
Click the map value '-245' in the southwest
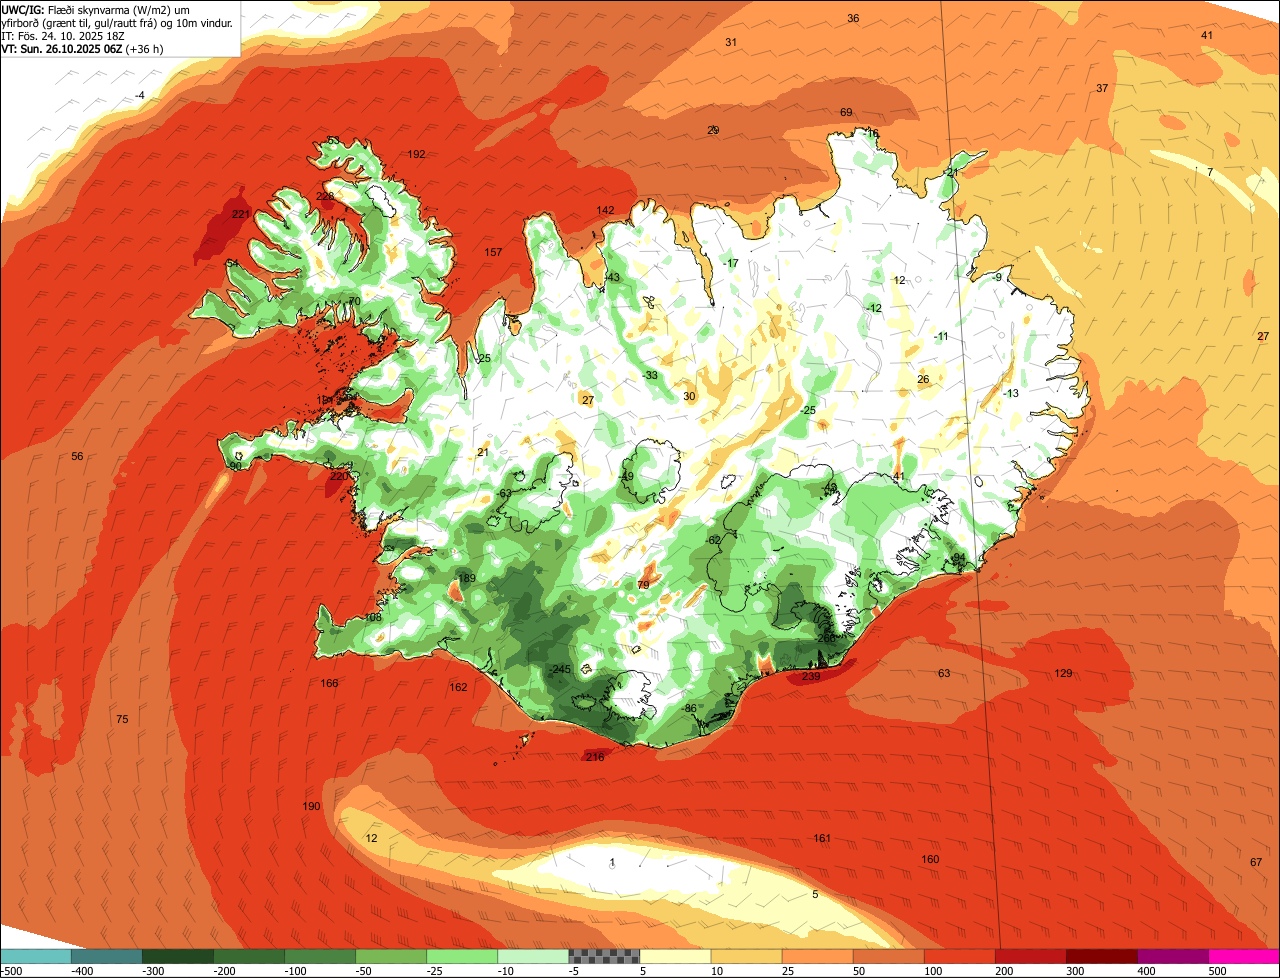click(560, 669)
